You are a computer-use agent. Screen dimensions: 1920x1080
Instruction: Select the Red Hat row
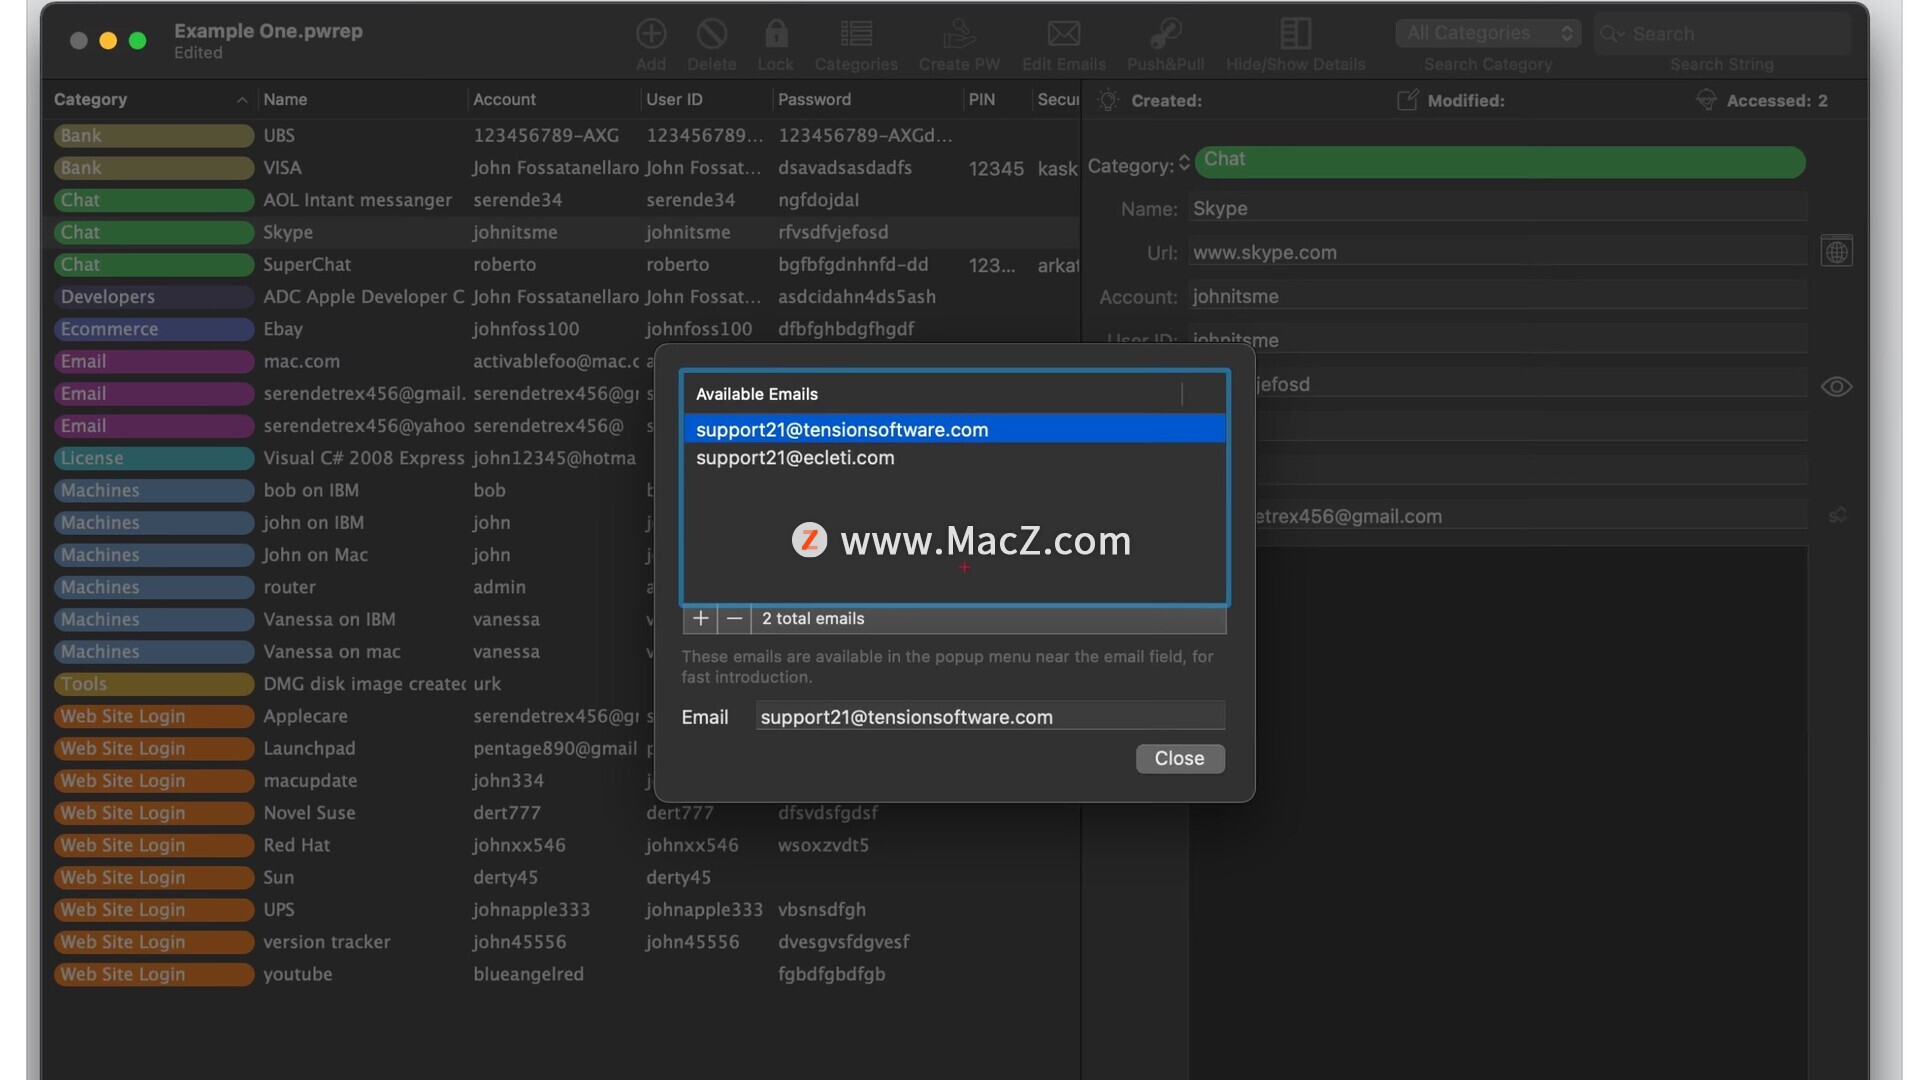pos(562,844)
